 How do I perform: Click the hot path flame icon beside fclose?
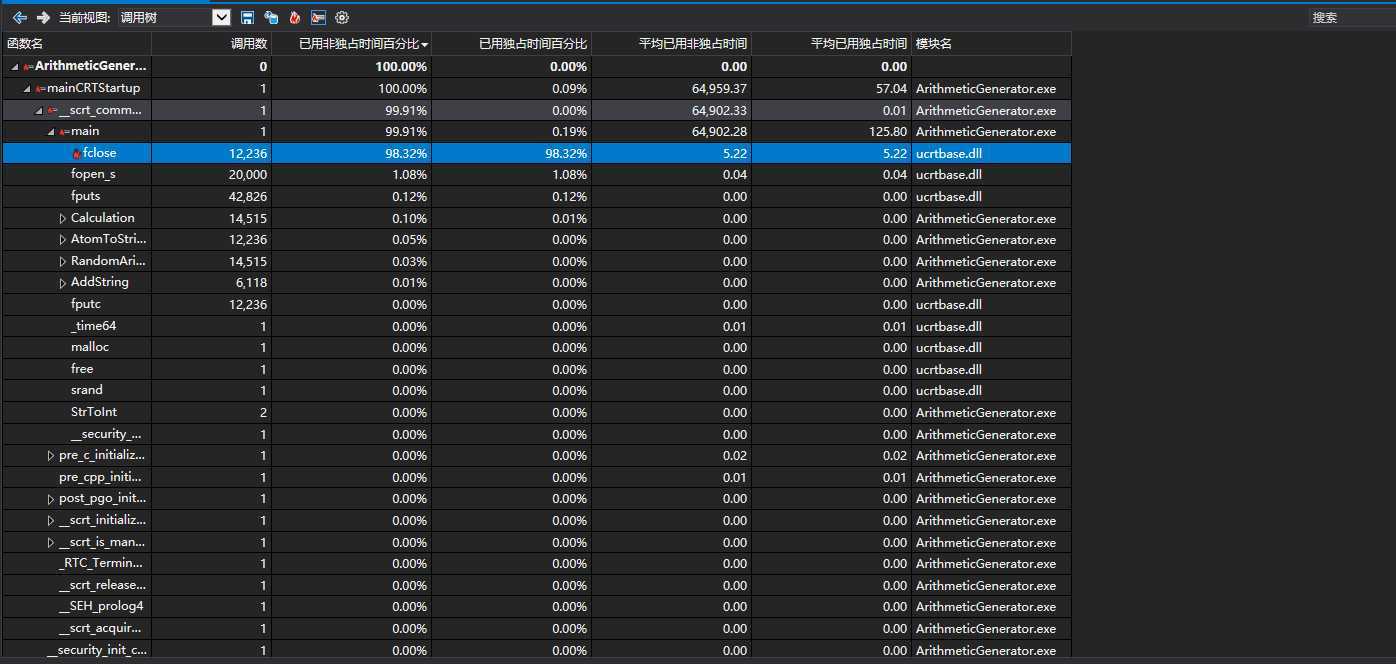tap(76, 153)
